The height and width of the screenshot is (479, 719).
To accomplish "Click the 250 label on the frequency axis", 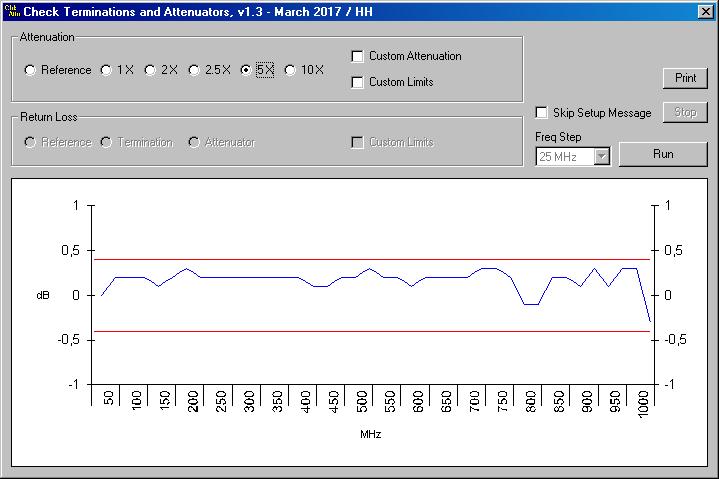I will 221,401.
